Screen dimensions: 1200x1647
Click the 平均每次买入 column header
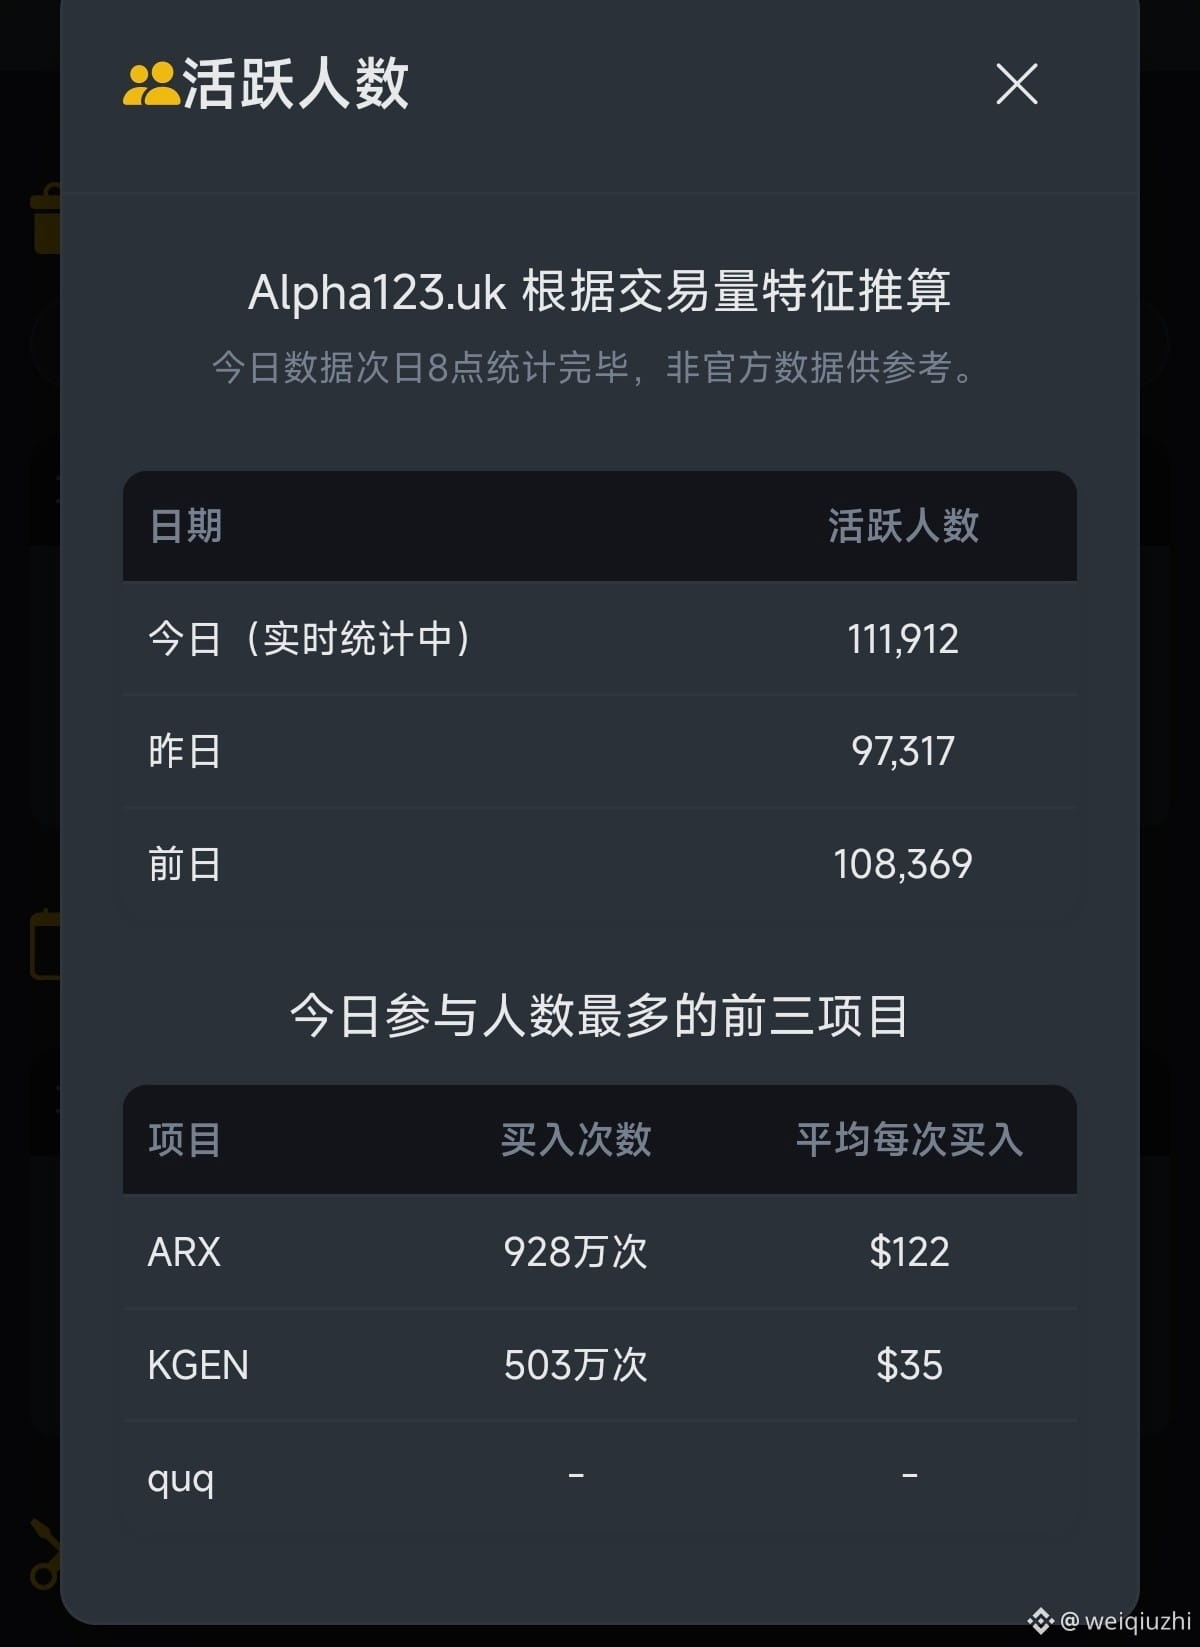click(x=909, y=1140)
